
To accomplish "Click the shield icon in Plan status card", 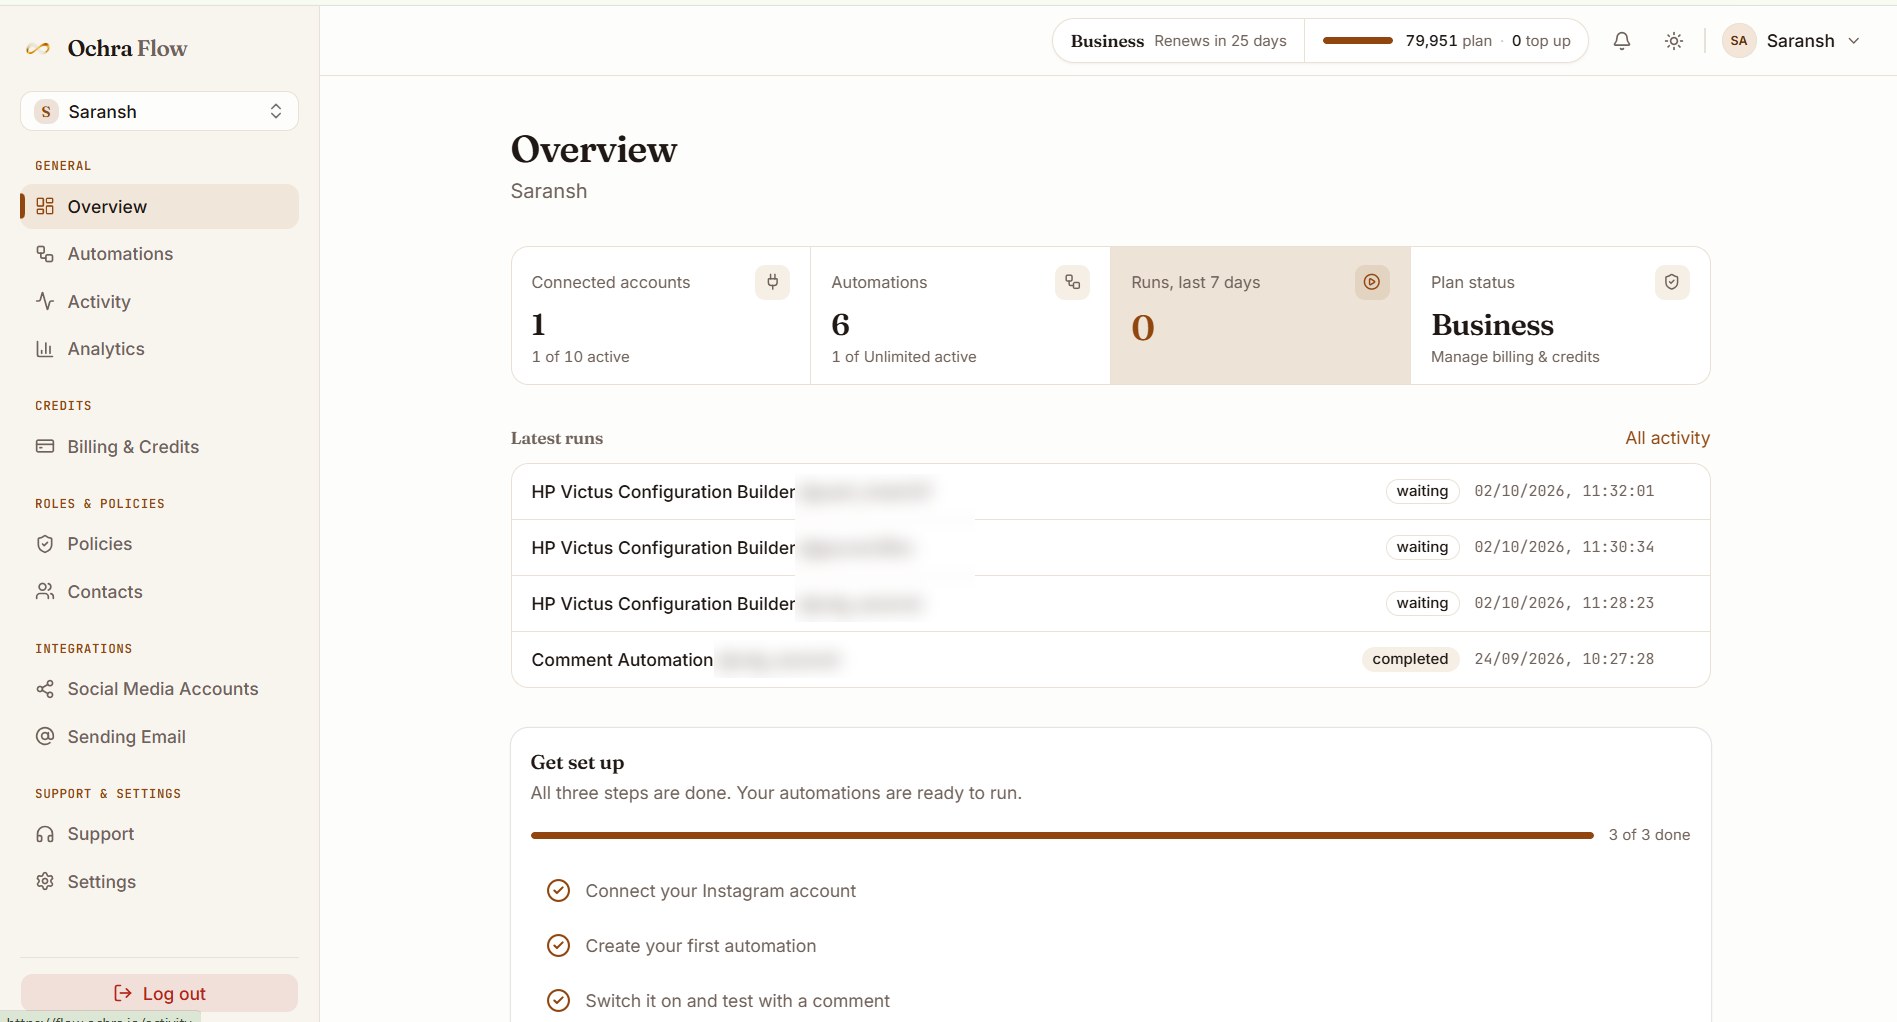I will point(1672,282).
